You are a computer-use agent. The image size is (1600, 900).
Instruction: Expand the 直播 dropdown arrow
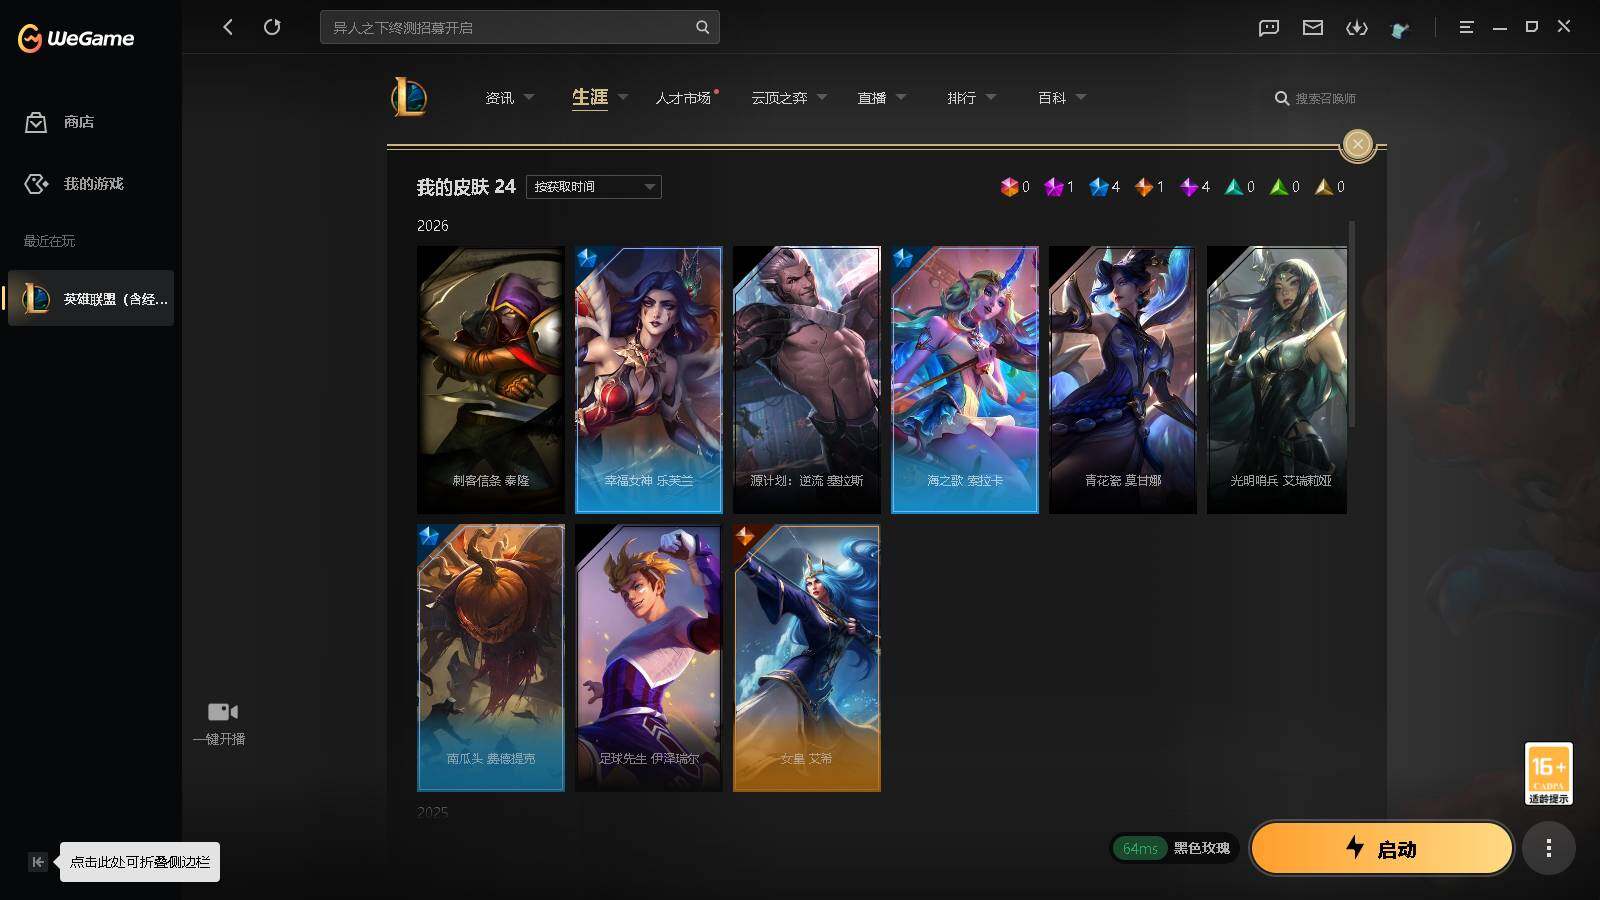pos(901,97)
